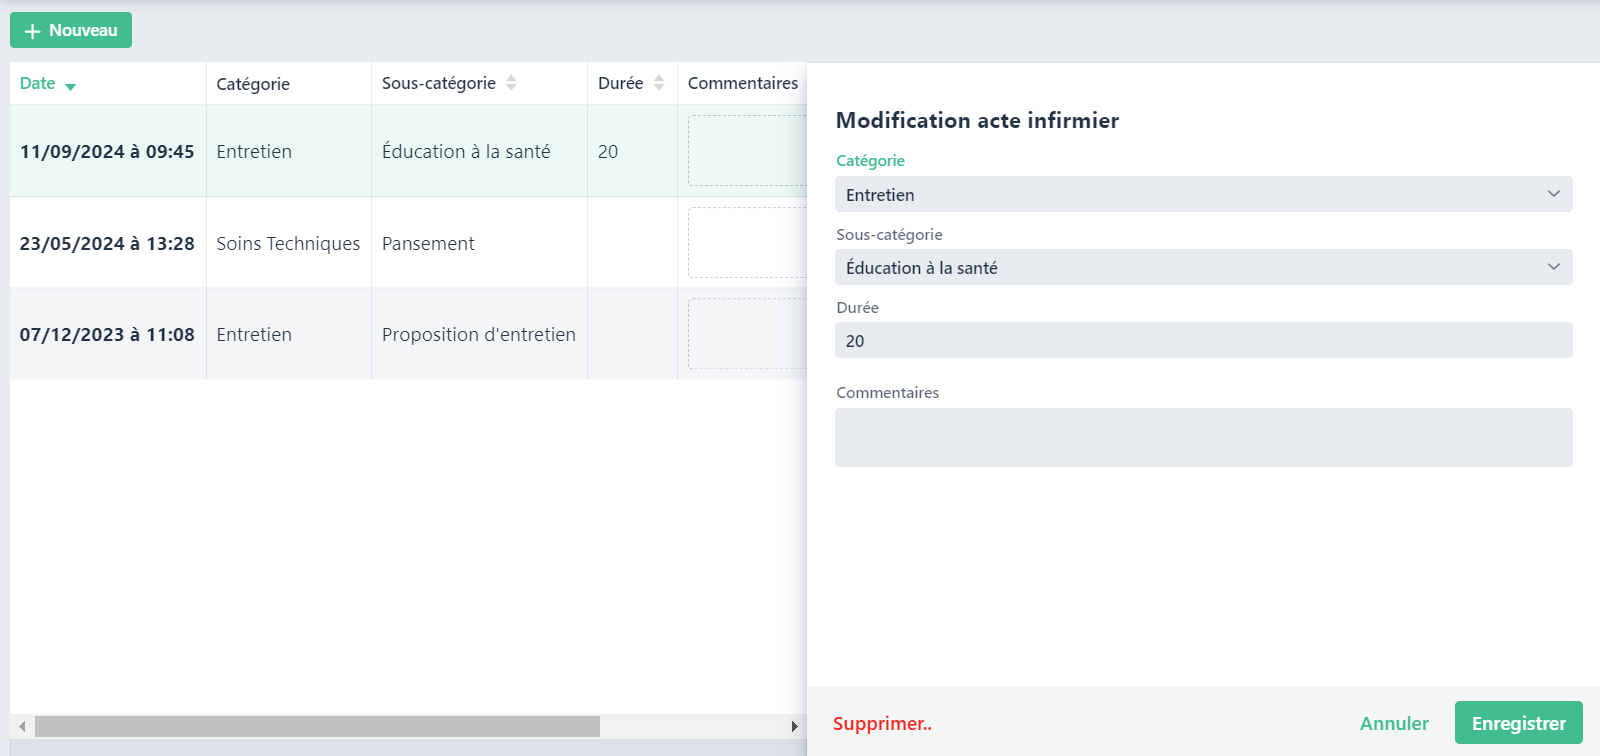Screen dimensions: 1600x756
Task: Click comment box in the Pansement row
Action: (747, 243)
